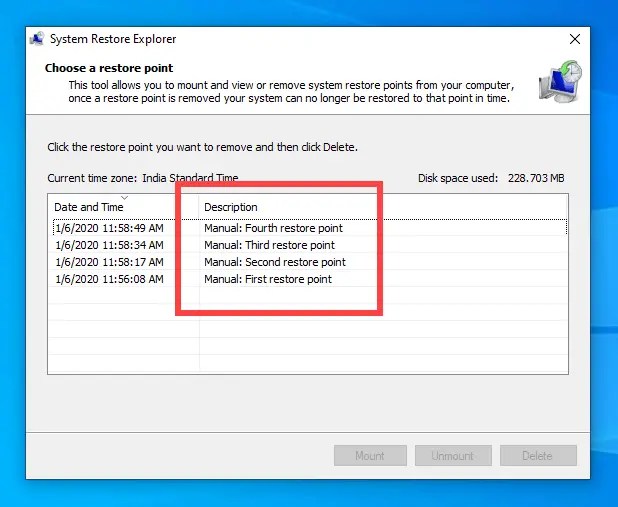Image resolution: width=618 pixels, height=507 pixels.
Task: Click the Mount button
Action: point(370,456)
